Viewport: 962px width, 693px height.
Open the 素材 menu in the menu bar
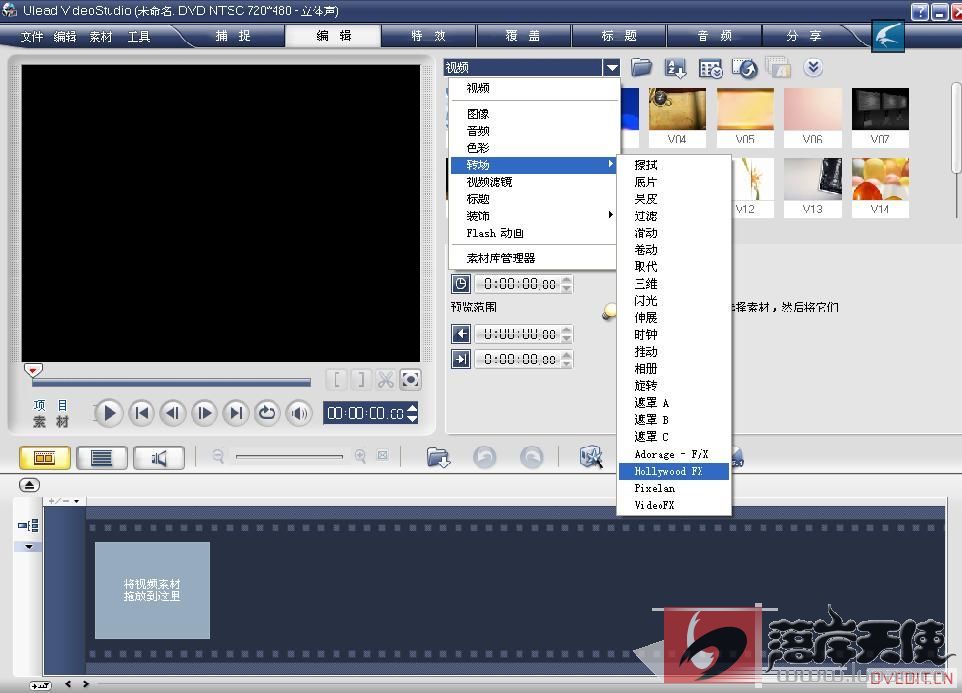101,37
